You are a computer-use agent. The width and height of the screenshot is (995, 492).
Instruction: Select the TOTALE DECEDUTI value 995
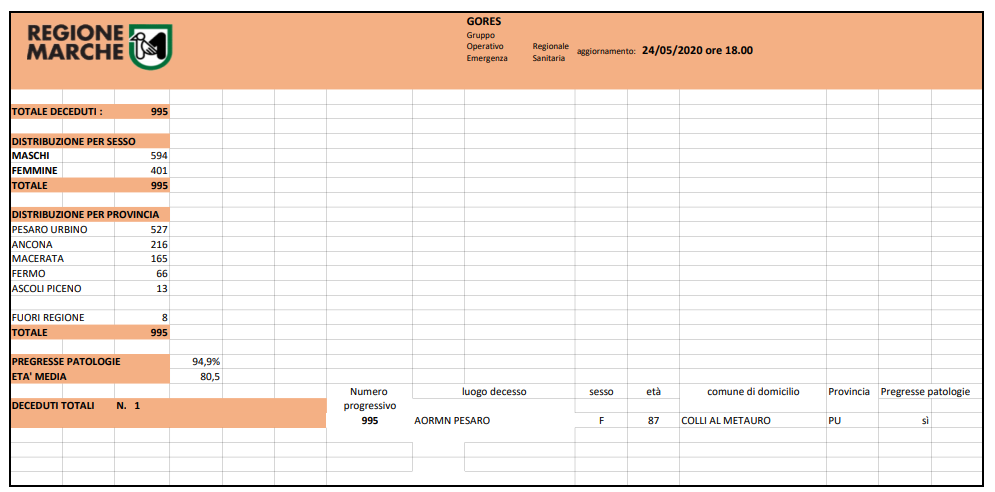pyautogui.click(x=159, y=112)
